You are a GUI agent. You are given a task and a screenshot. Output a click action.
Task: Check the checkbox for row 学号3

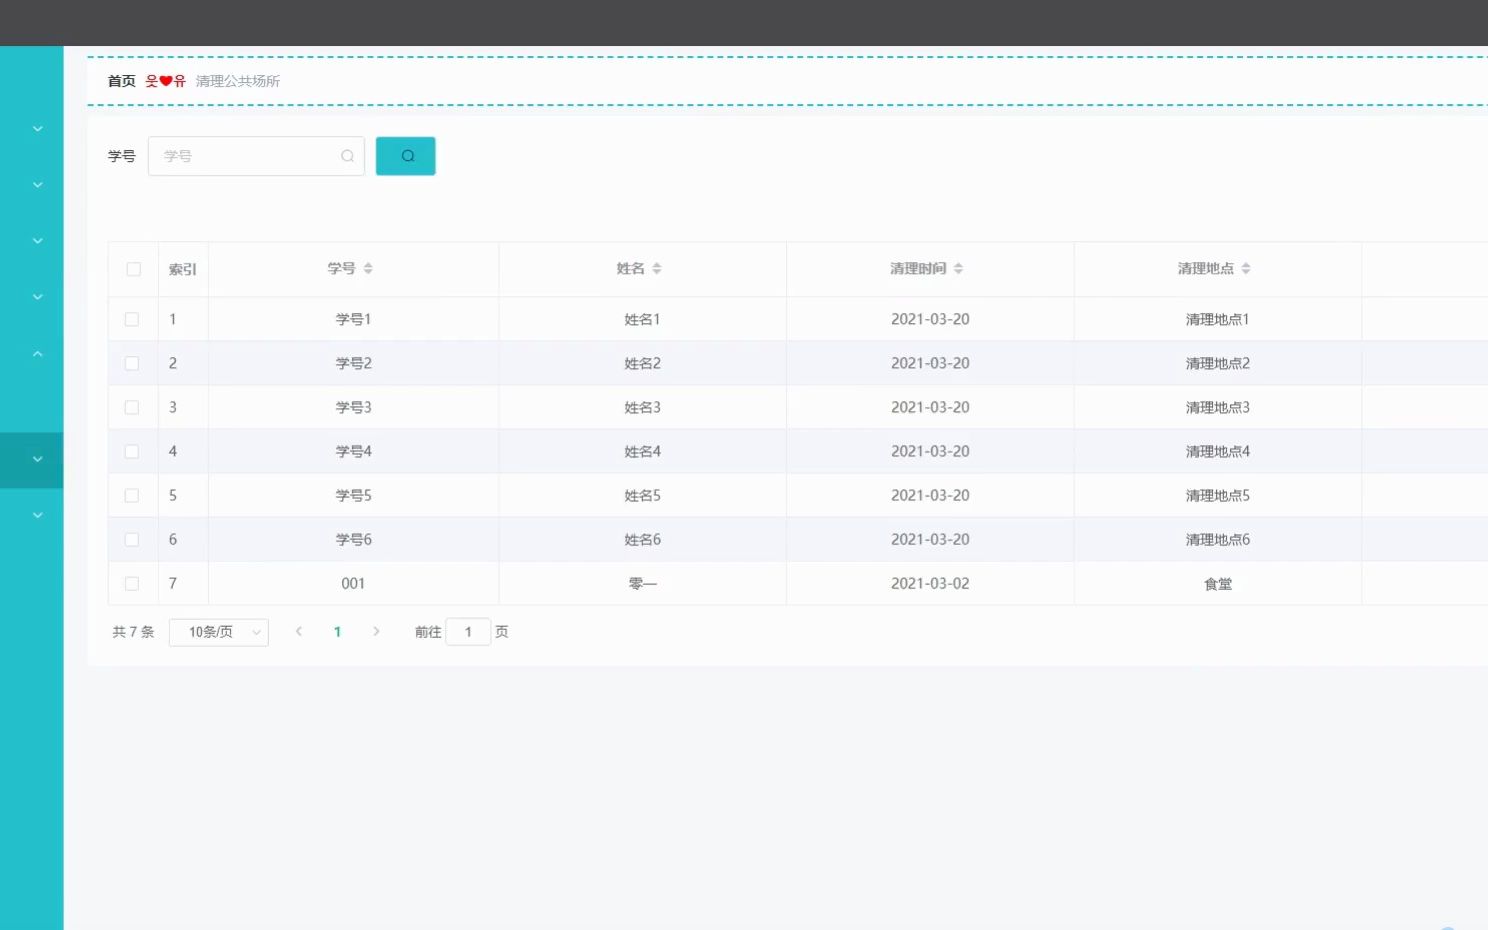pyautogui.click(x=132, y=407)
